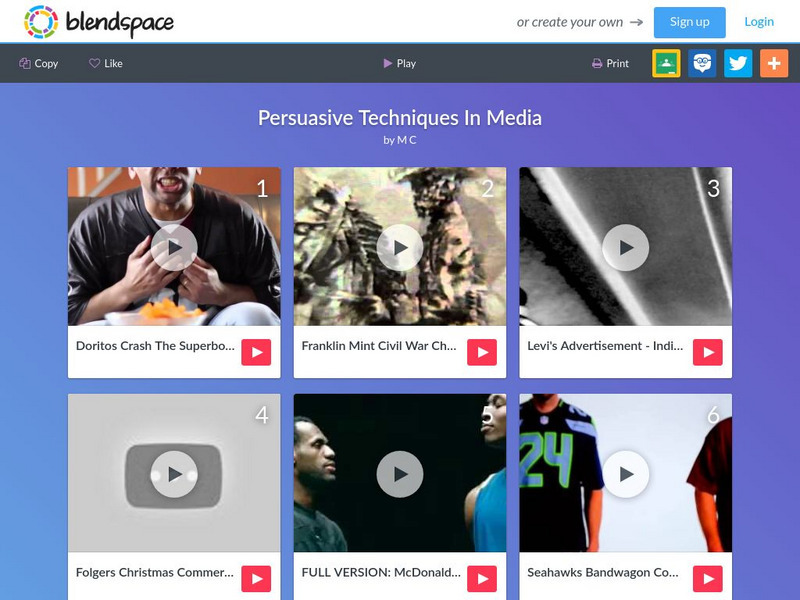Play the Doritos video thumbnail

174,247
